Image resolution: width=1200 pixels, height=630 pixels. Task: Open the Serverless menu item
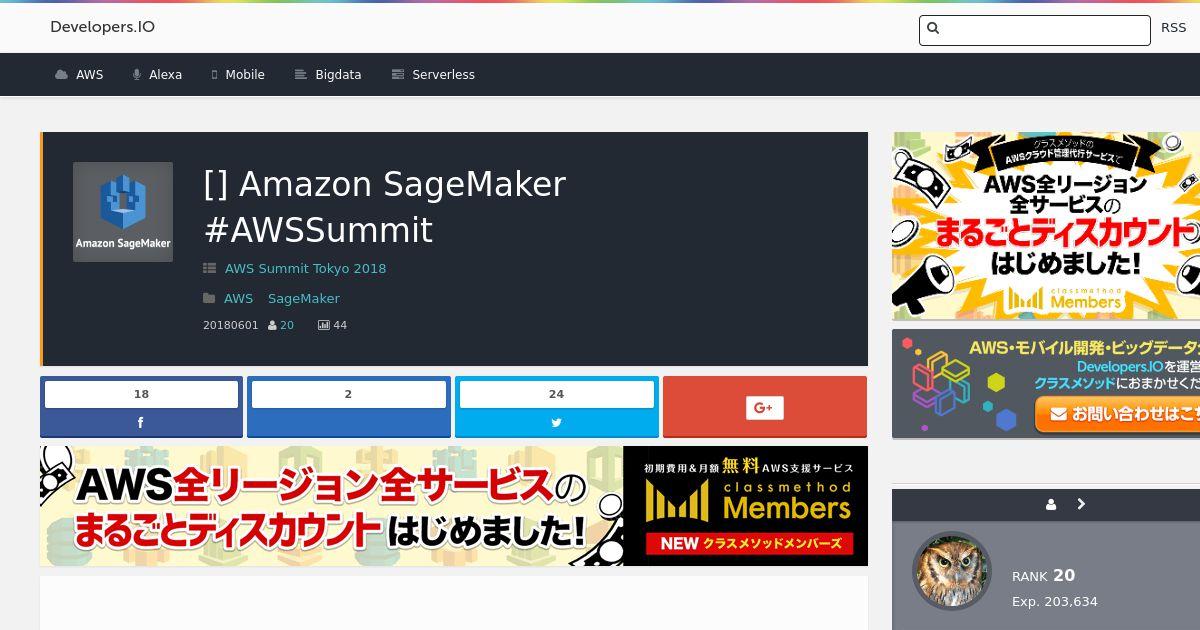coord(433,75)
